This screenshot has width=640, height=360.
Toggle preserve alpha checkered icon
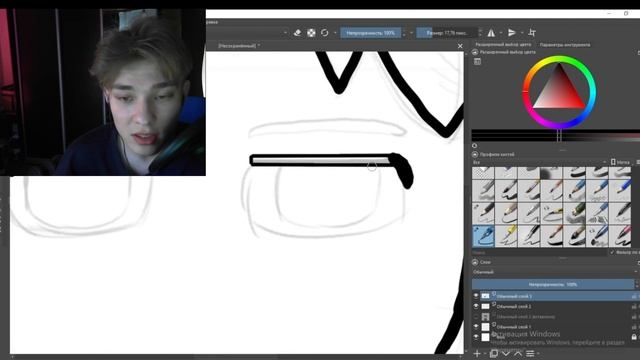point(311,33)
